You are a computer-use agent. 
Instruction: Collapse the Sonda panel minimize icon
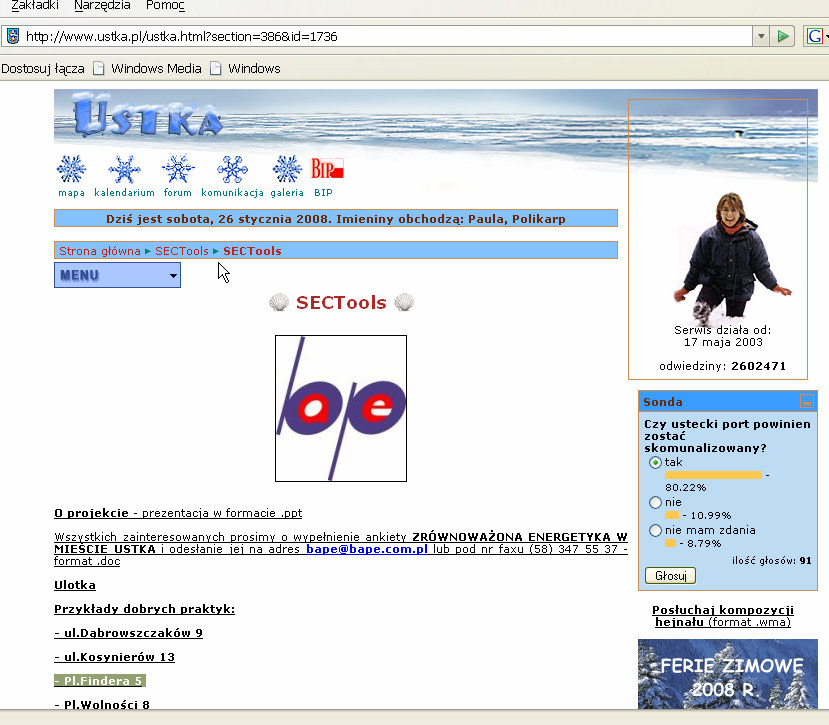point(807,402)
